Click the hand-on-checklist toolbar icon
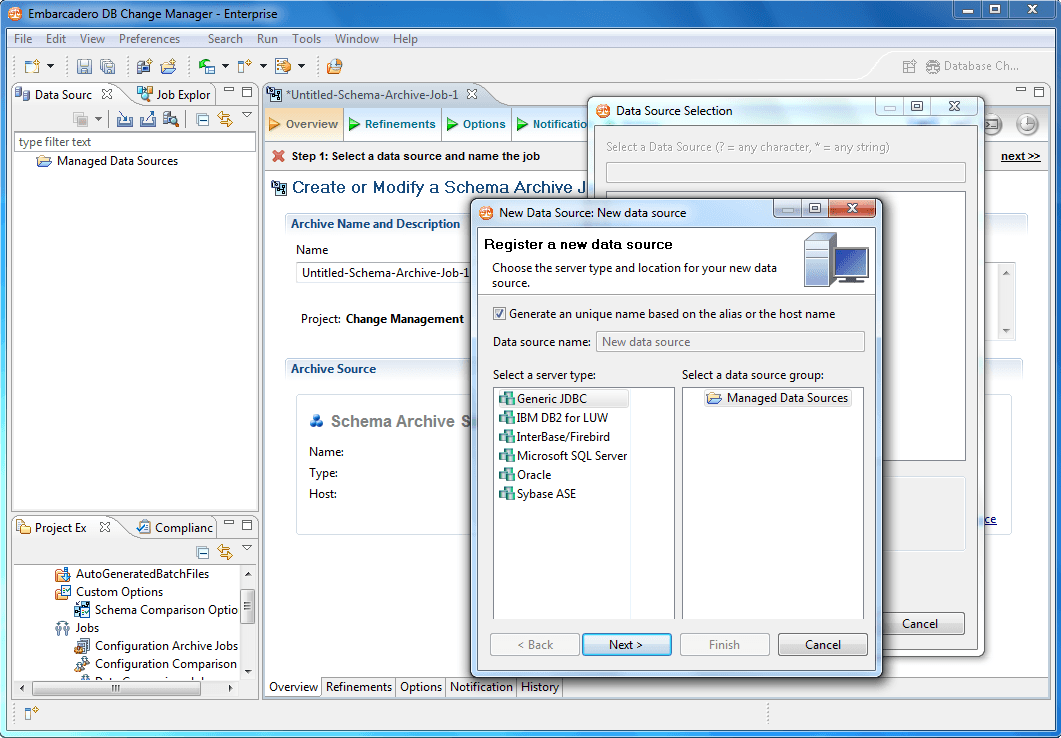 tap(283, 66)
